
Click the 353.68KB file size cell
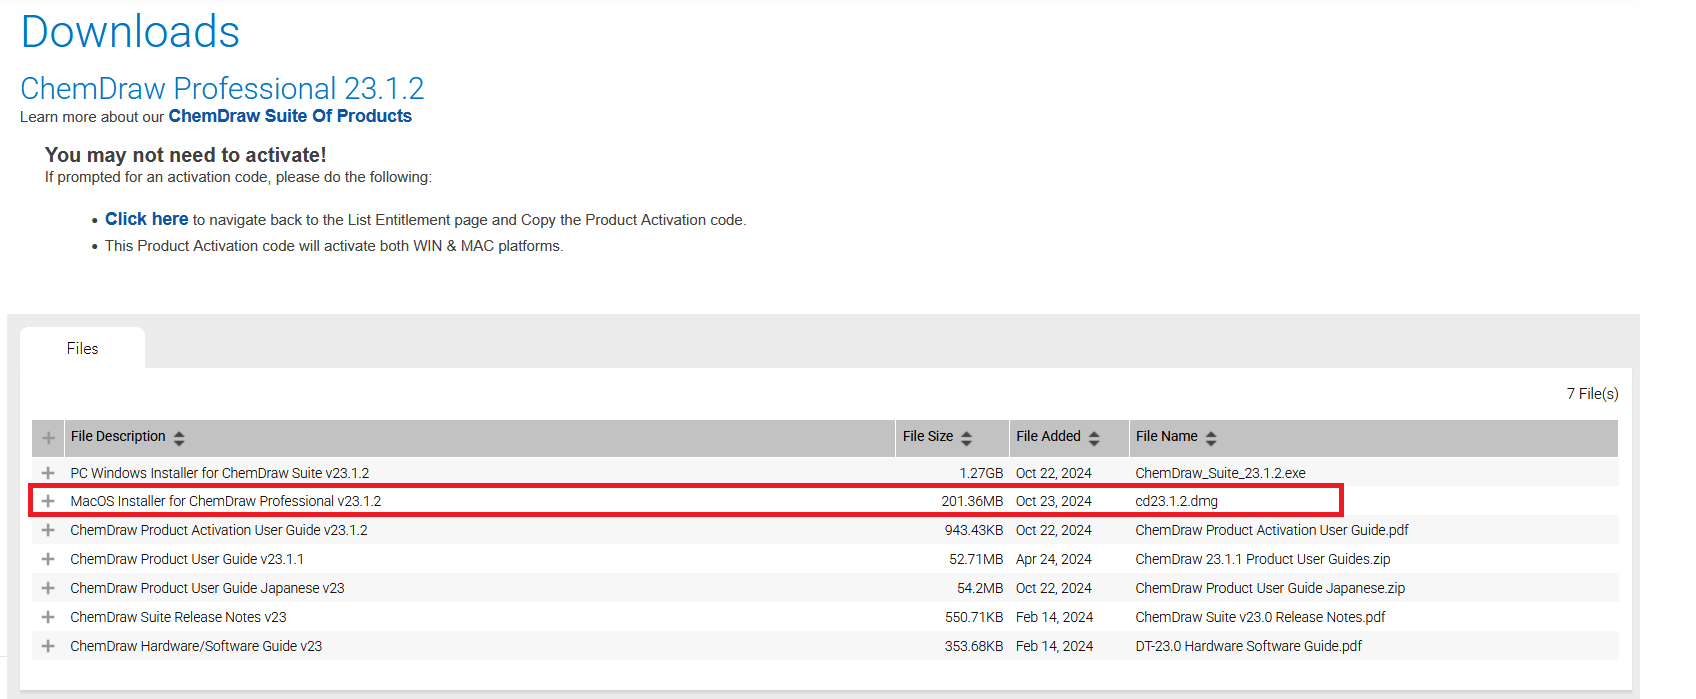pos(974,646)
